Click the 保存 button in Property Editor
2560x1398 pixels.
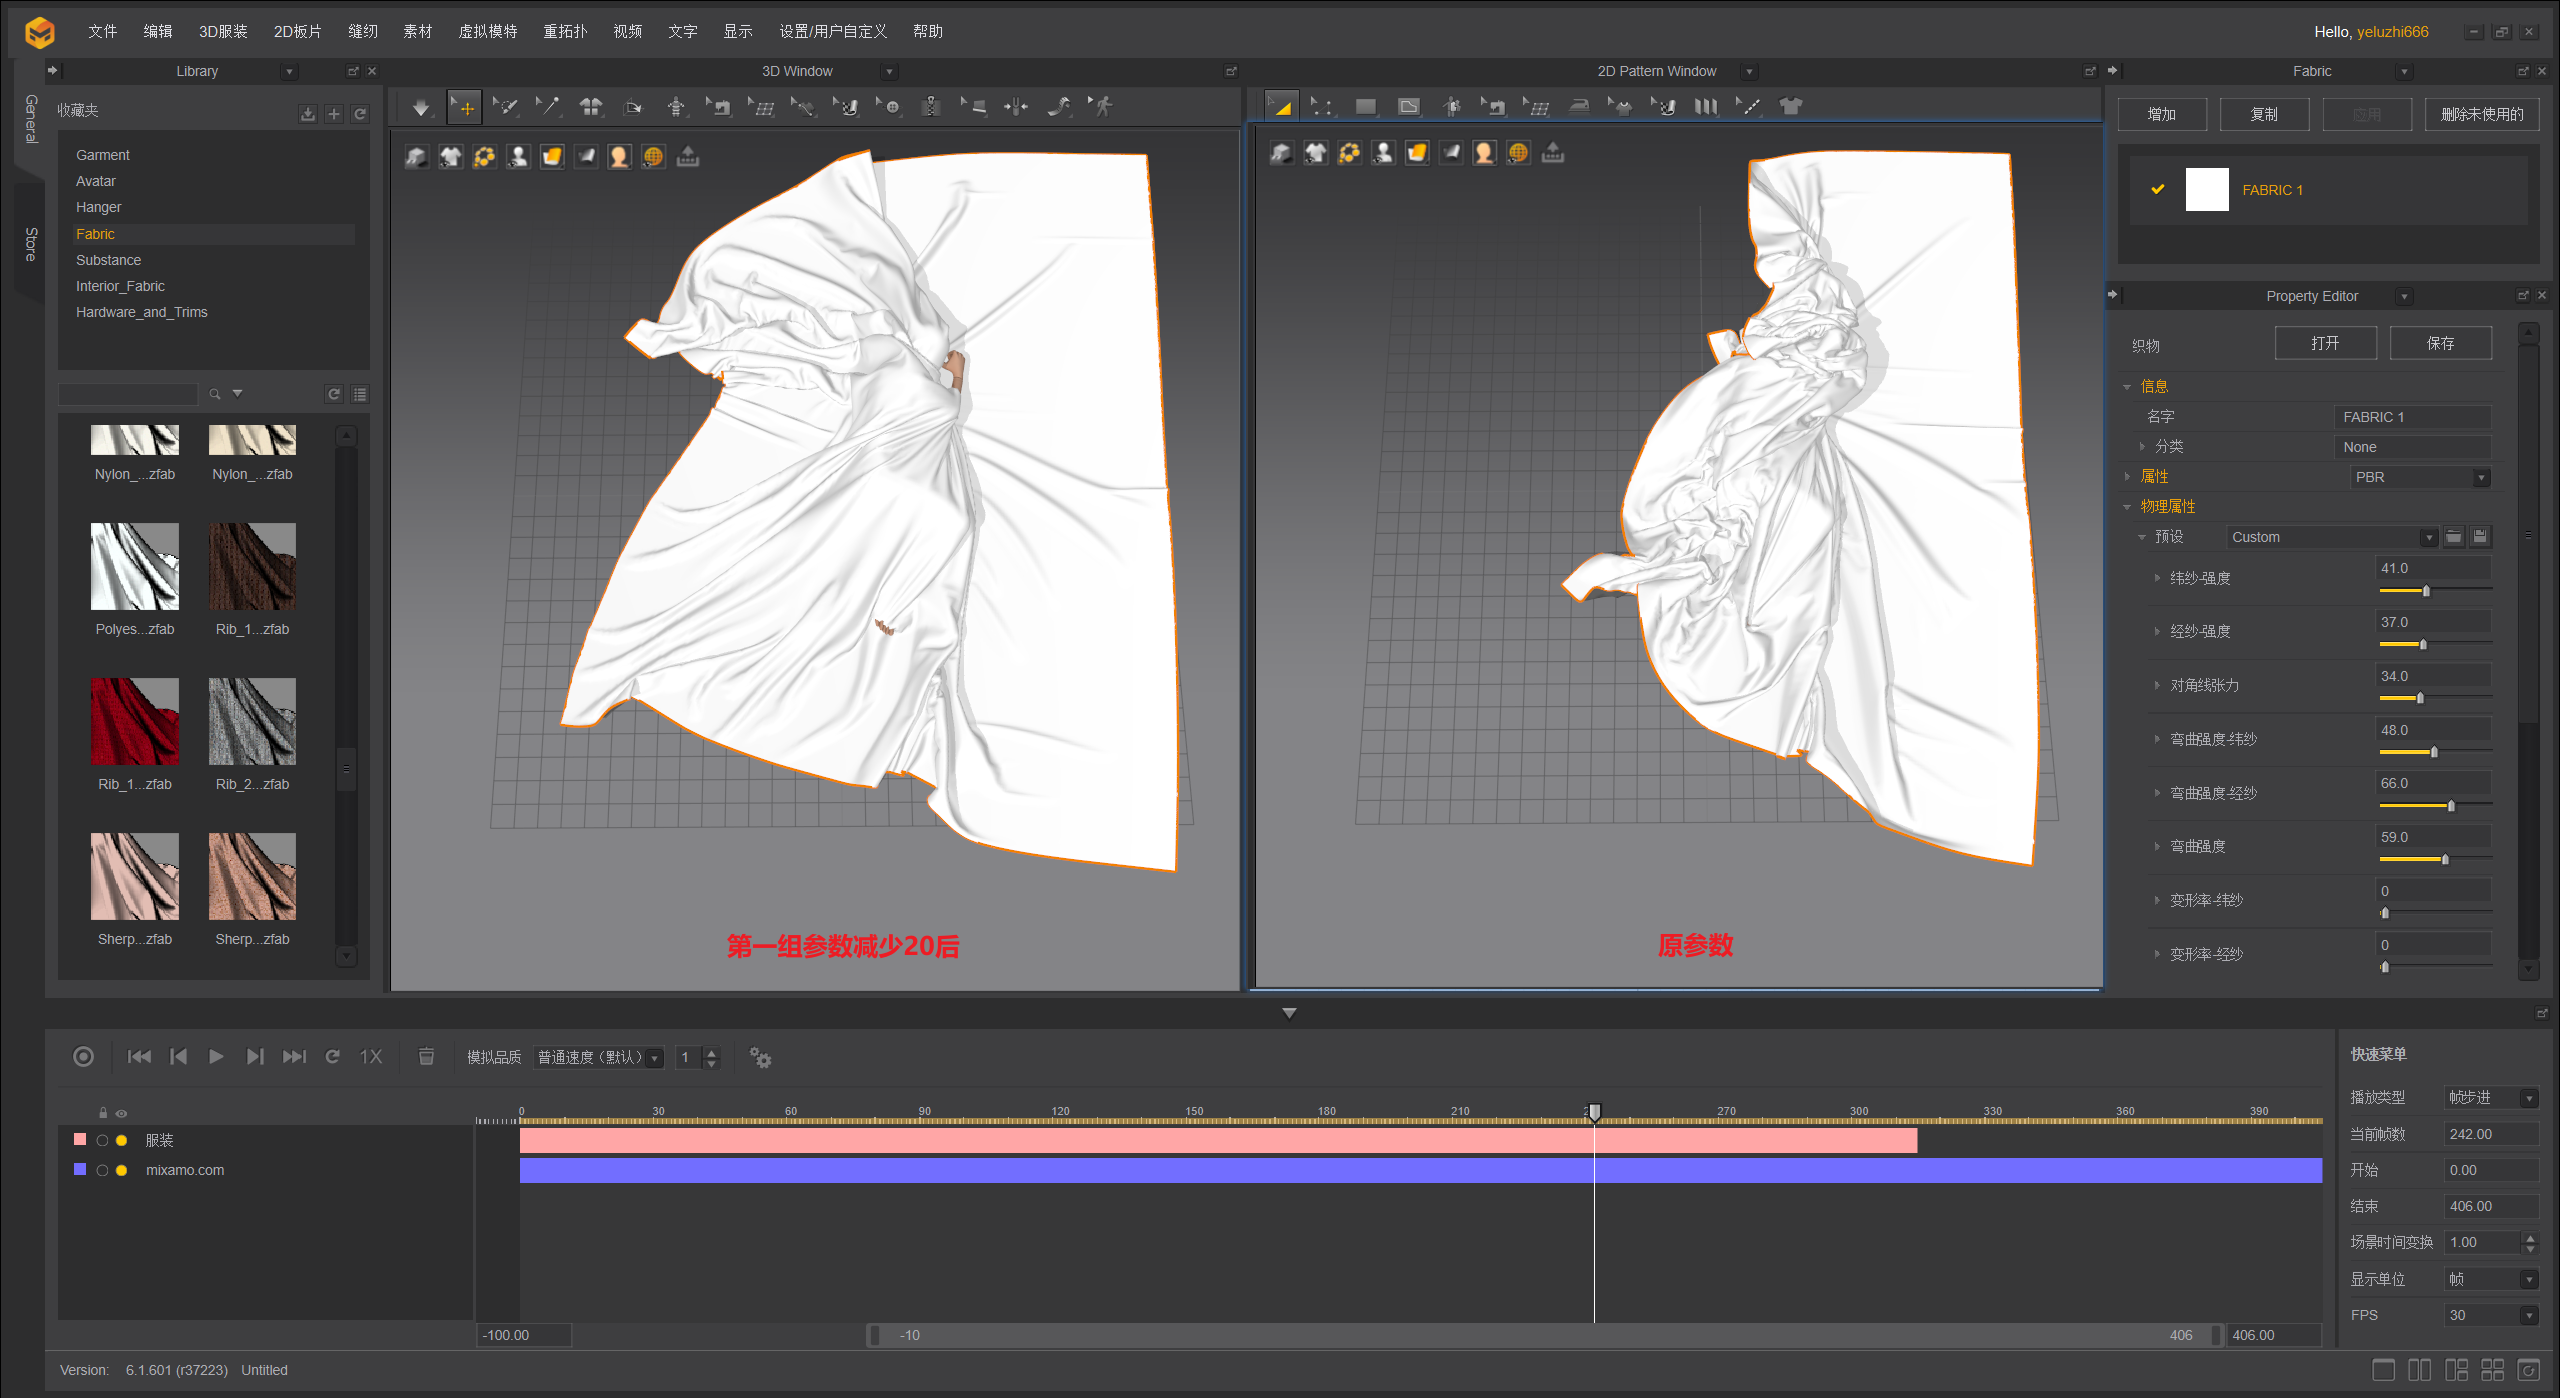[2440, 343]
